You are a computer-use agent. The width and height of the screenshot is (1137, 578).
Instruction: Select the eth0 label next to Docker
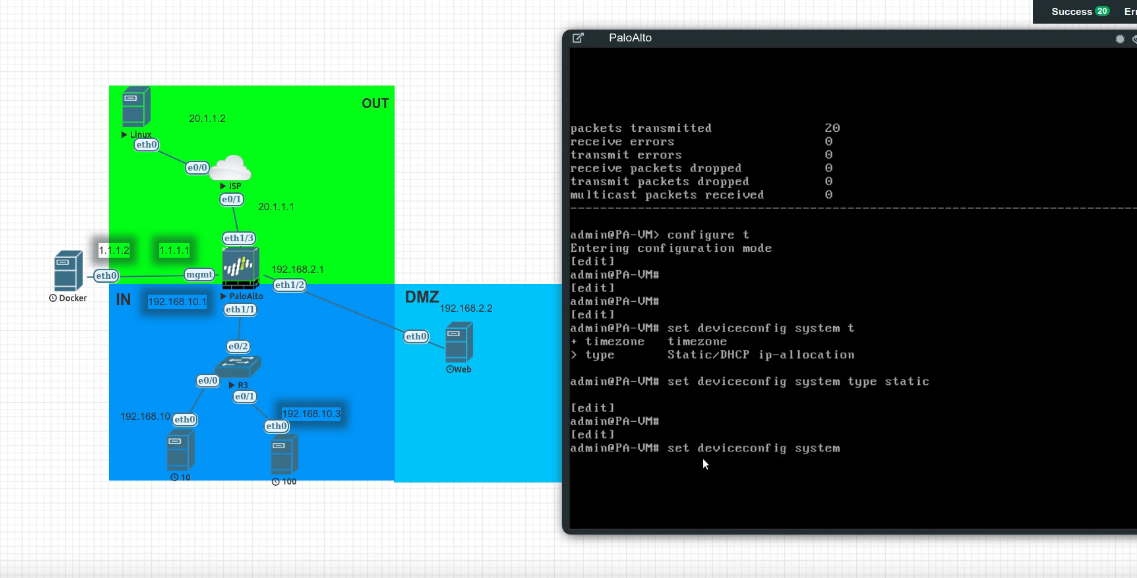[x=106, y=276]
